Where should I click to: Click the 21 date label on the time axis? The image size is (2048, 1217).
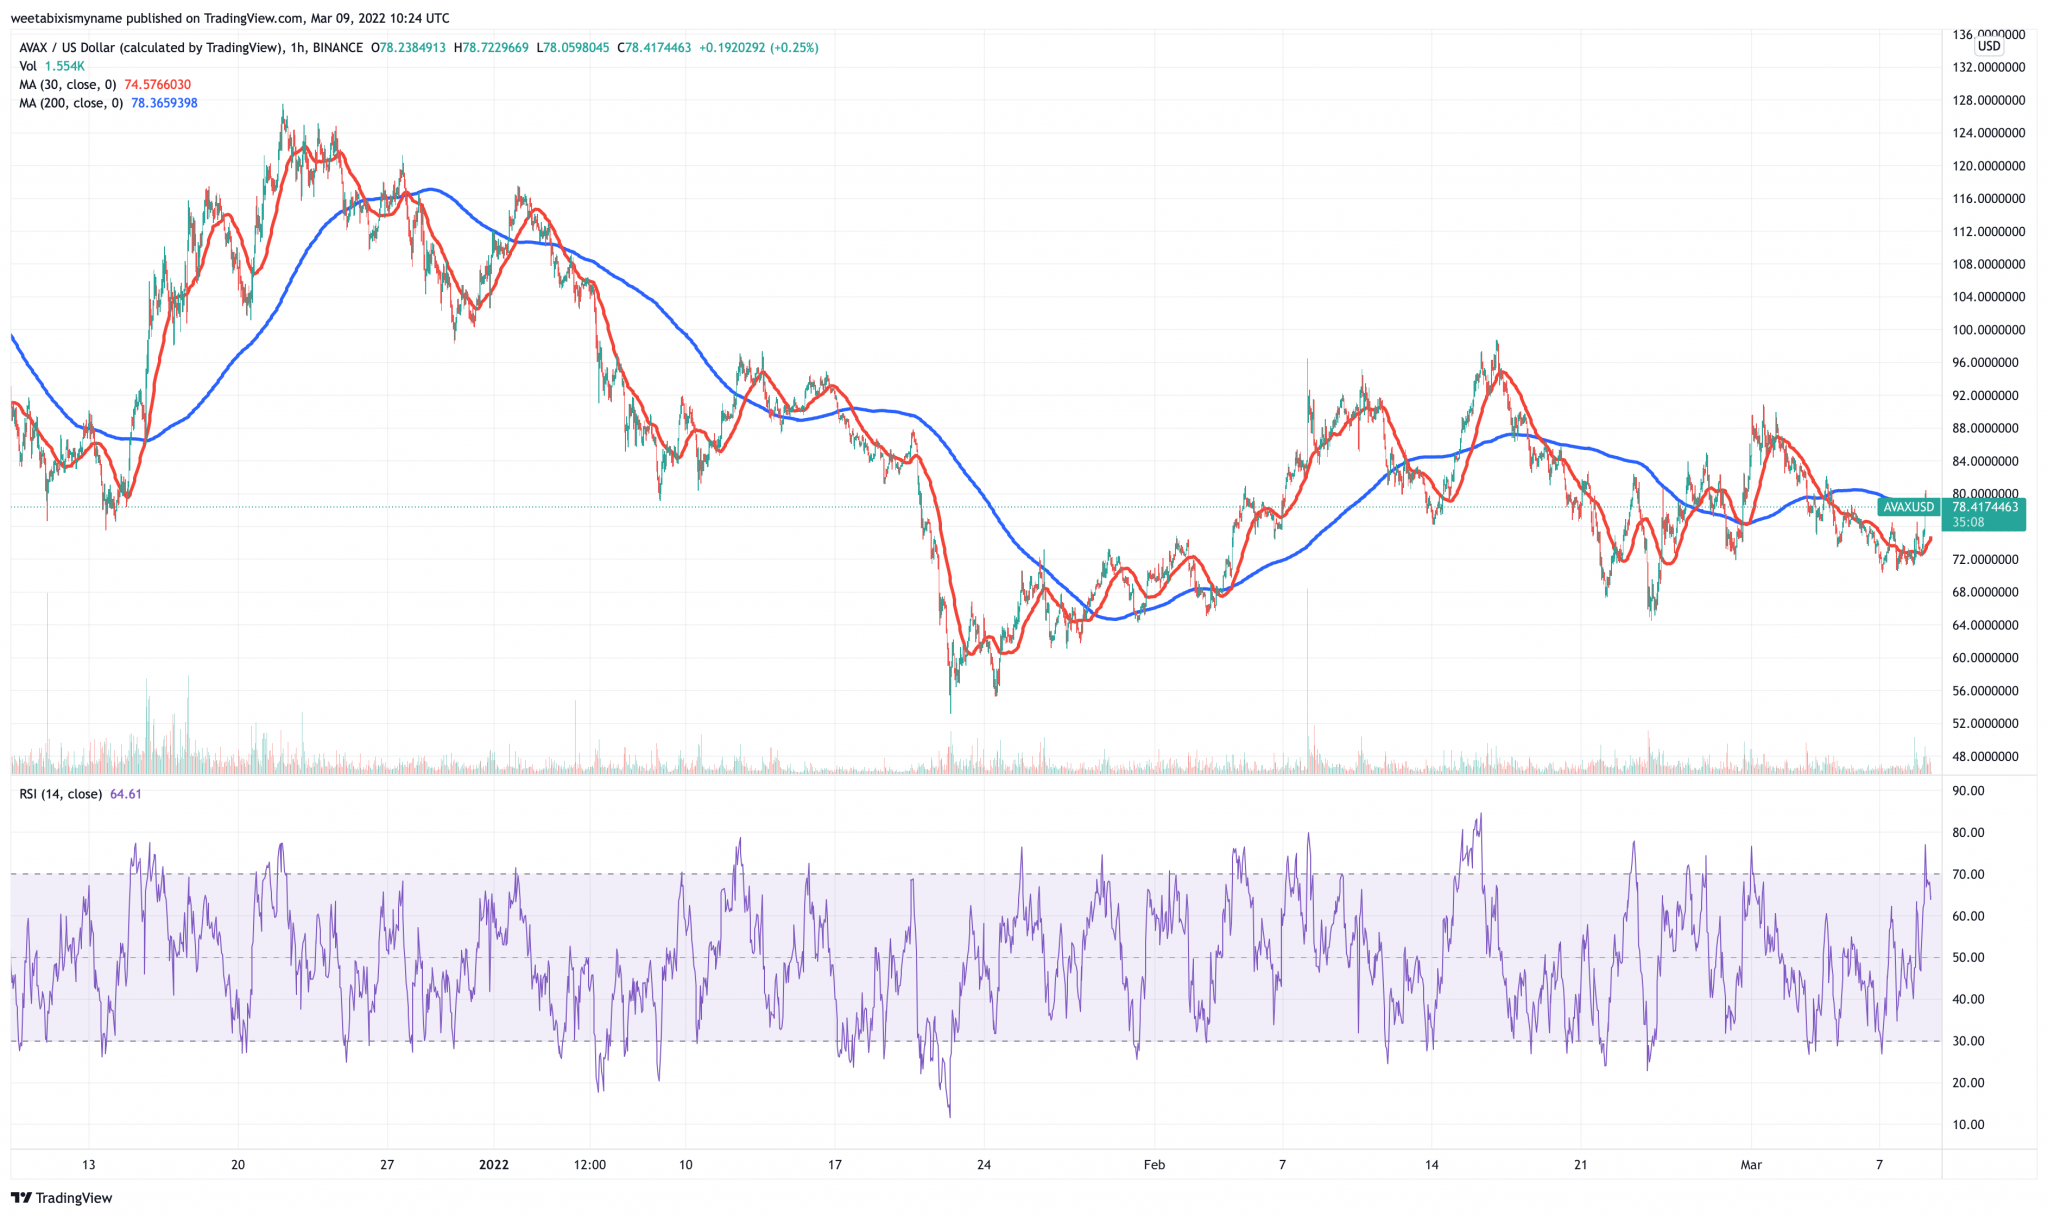tap(1581, 1164)
